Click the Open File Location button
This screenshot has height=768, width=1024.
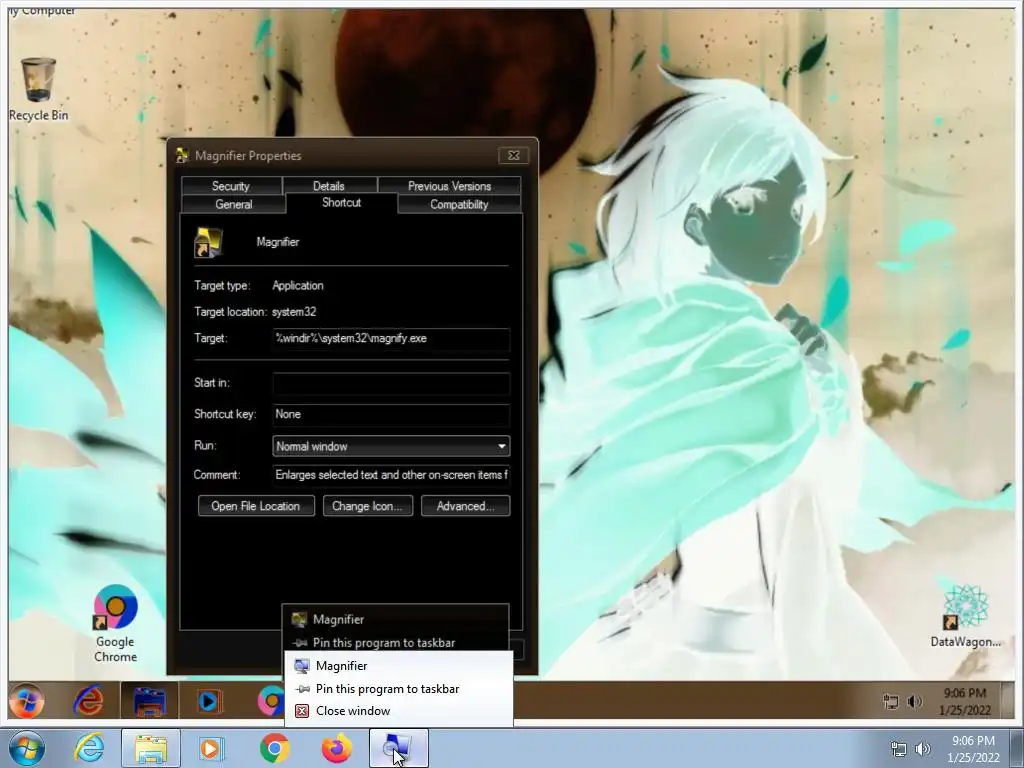256,506
